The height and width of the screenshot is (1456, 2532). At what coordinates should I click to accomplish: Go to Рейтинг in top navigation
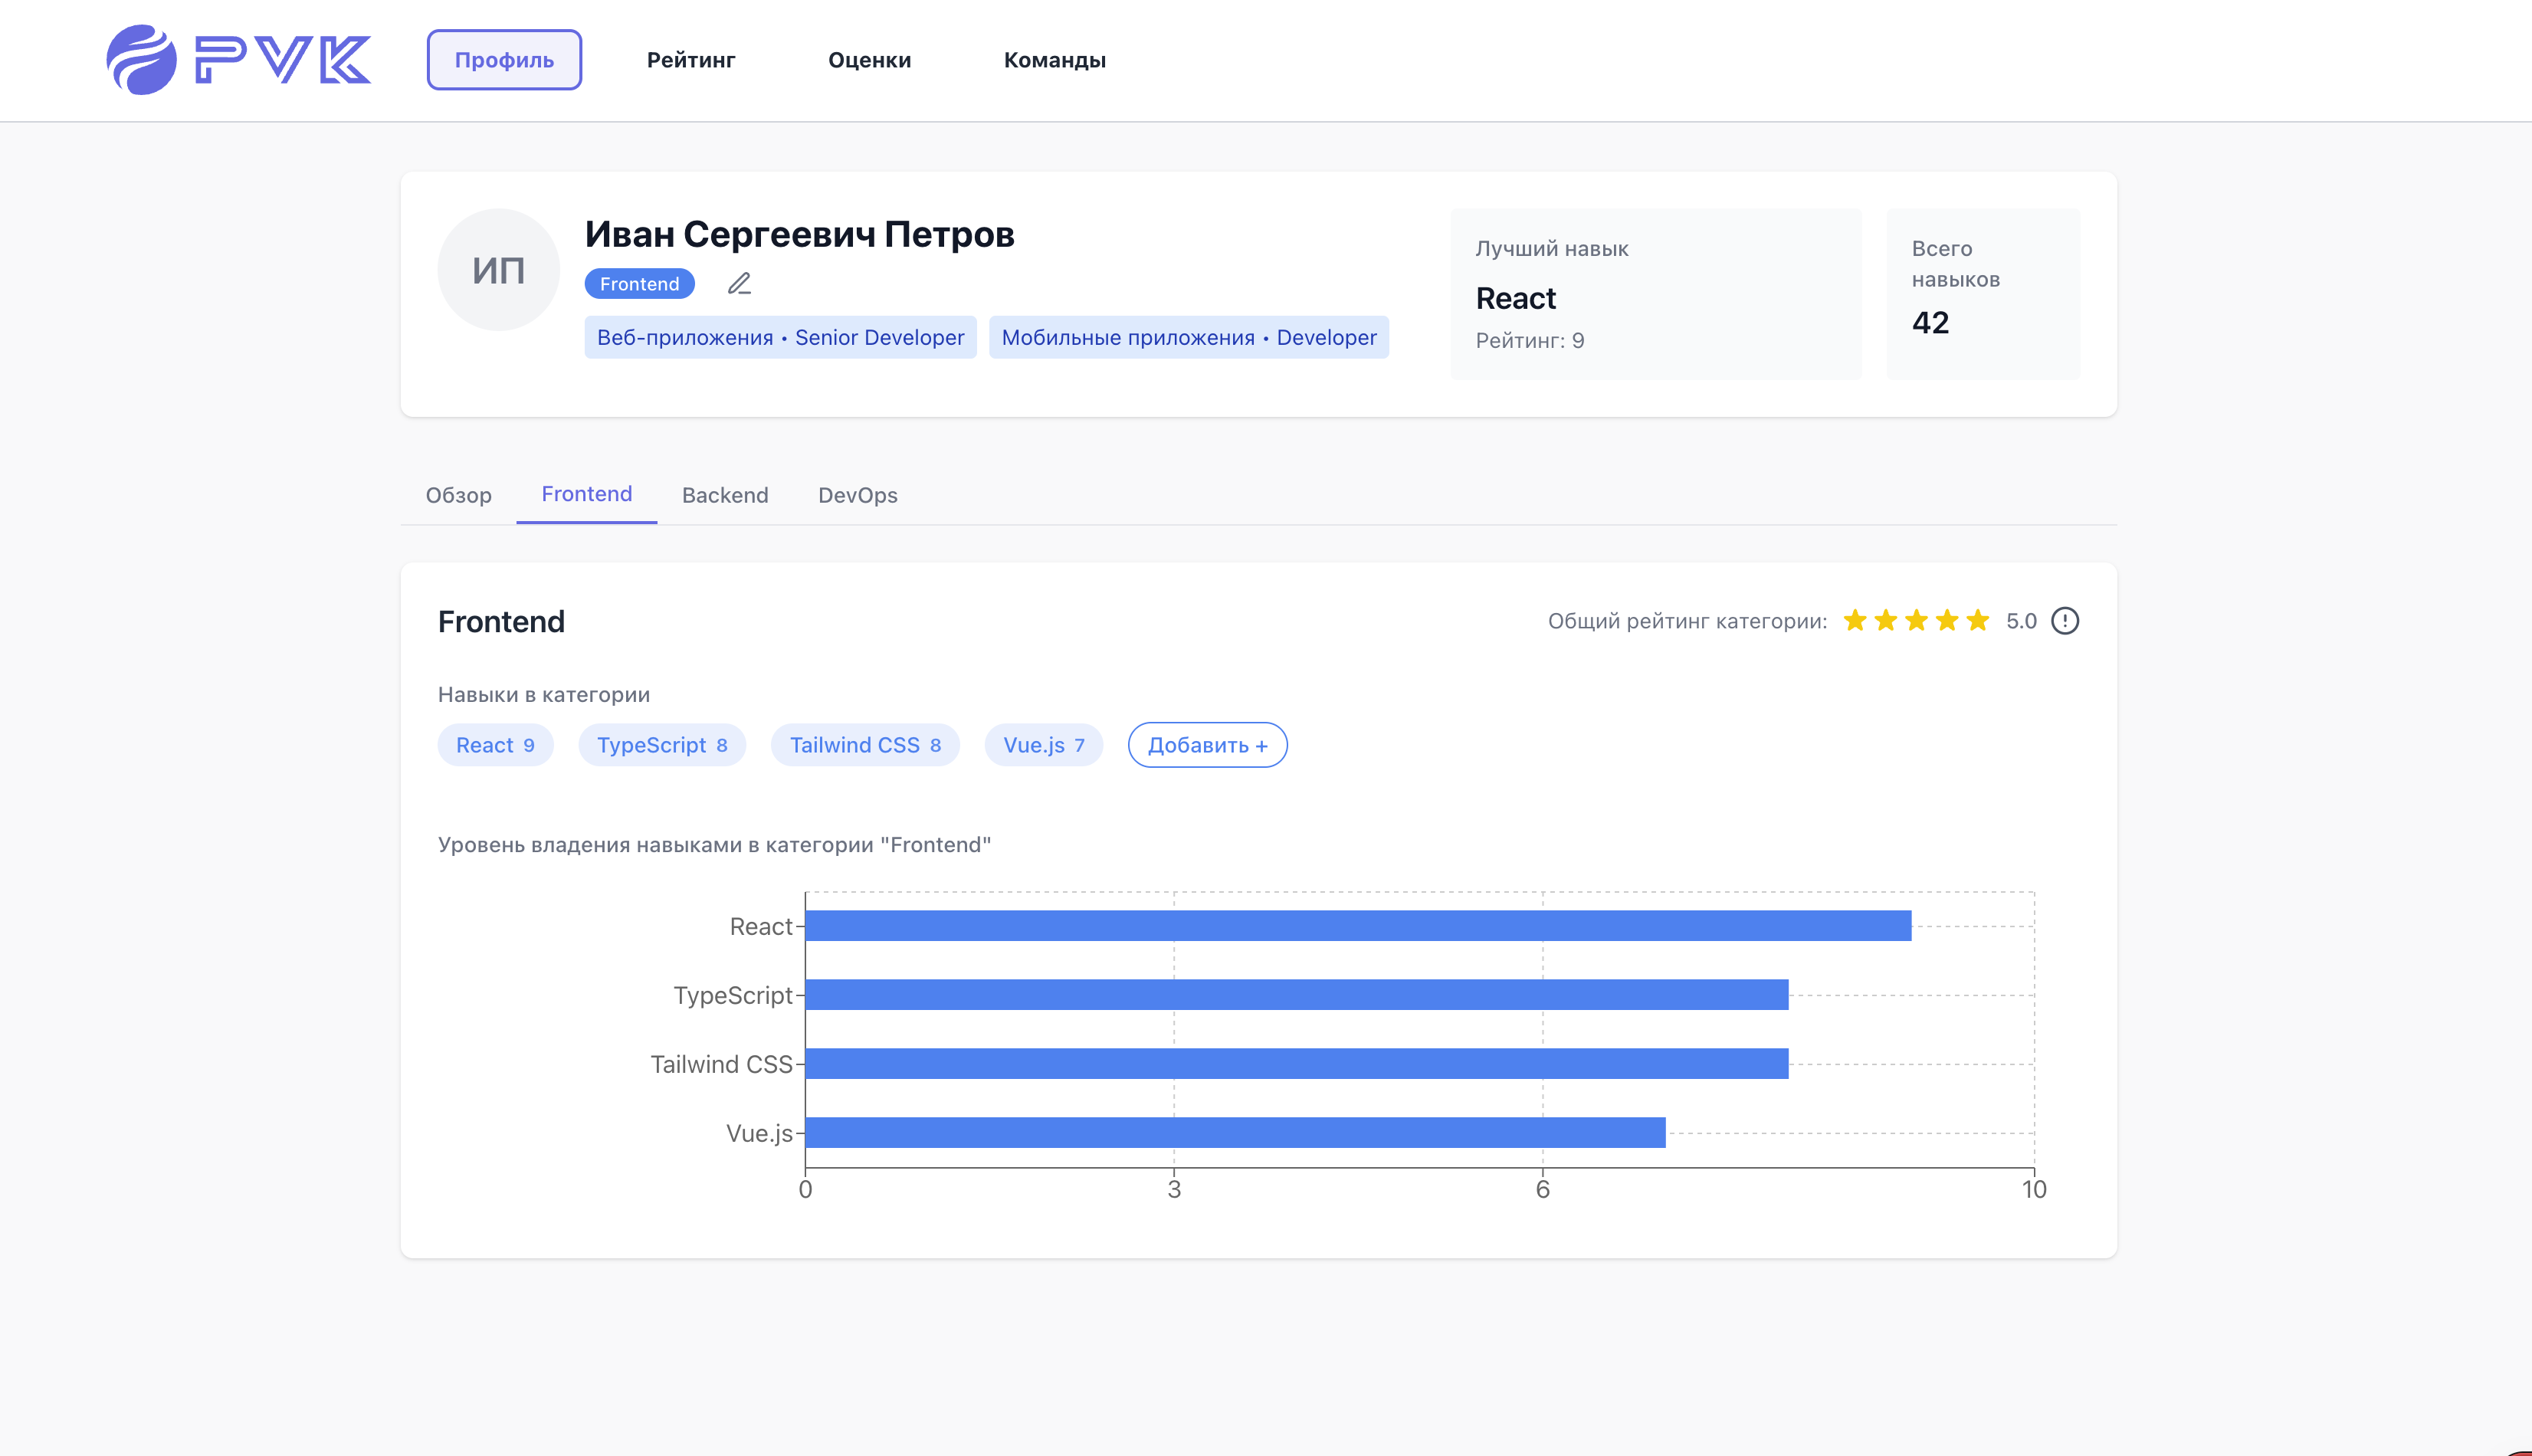(x=691, y=60)
